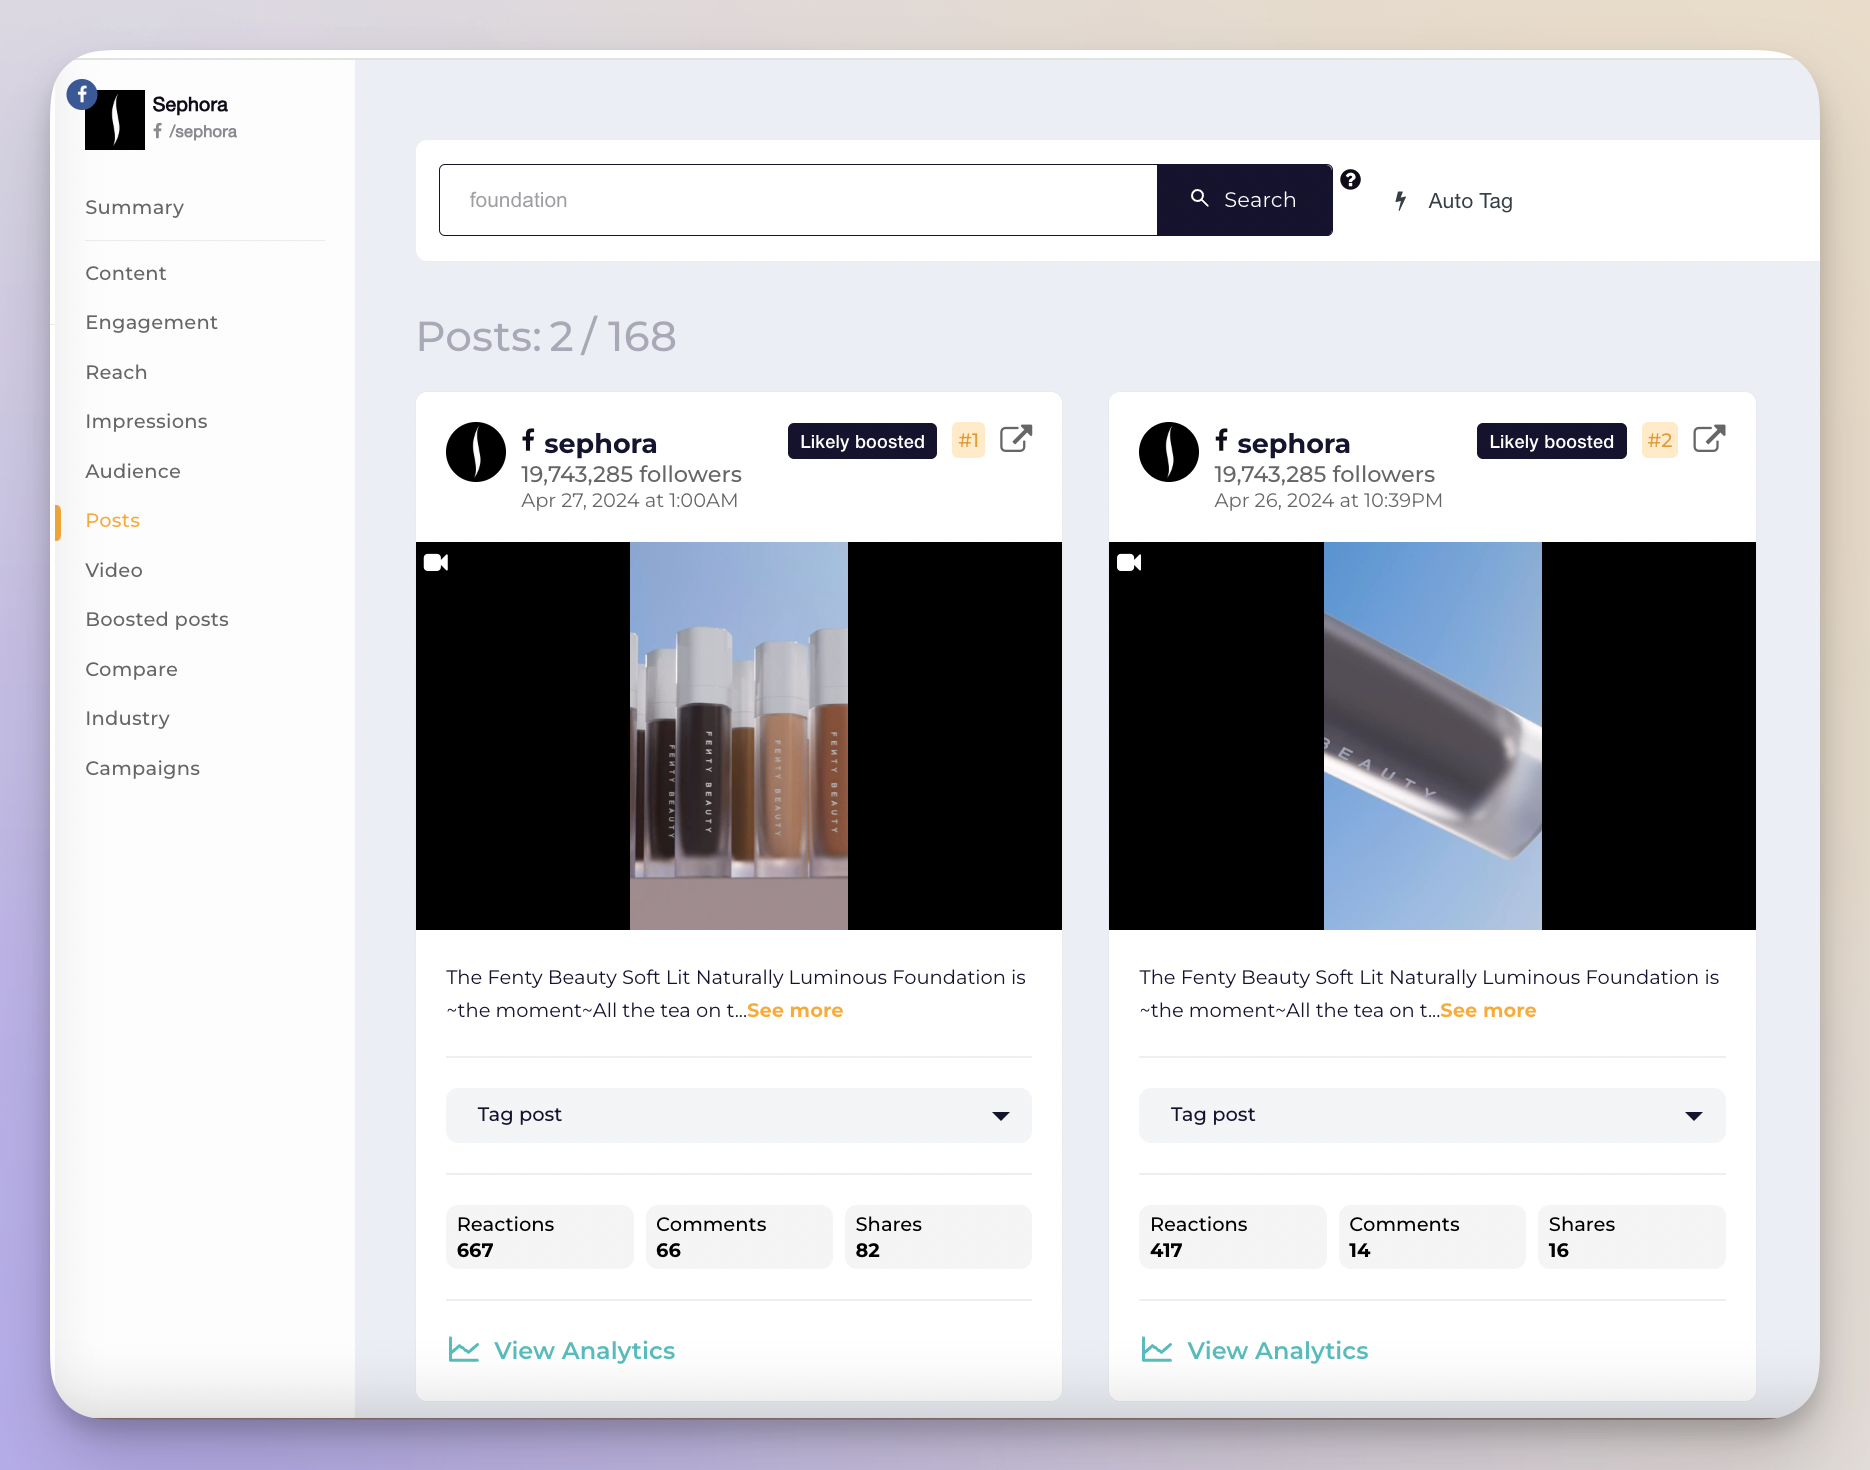
Task: Click the analytics chart icon on post #1
Action: [464, 1350]
